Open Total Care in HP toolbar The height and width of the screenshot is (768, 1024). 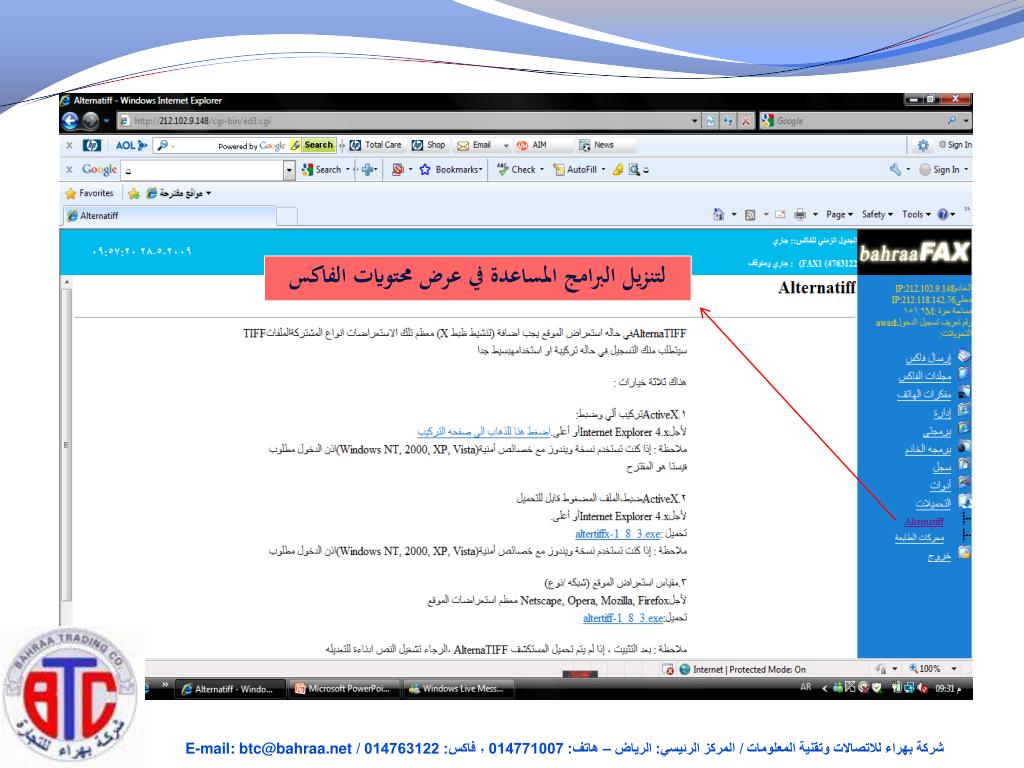point(376,145)
